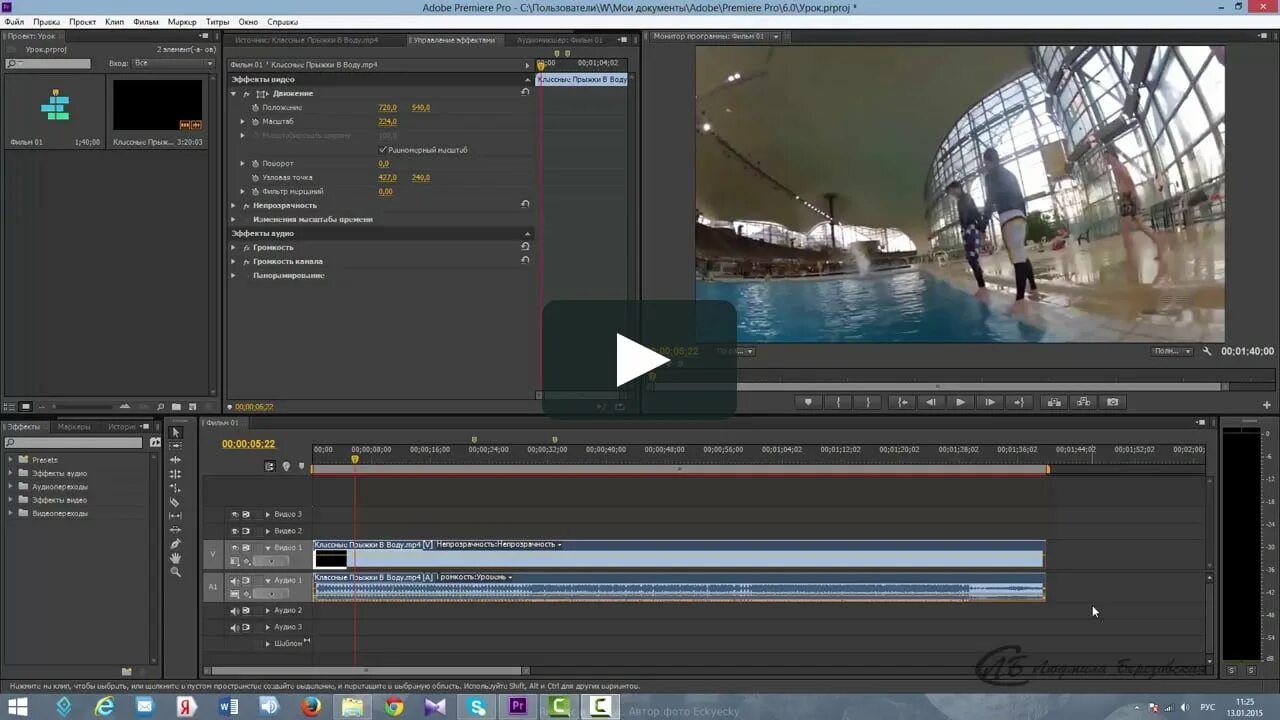Click the Lift button
The image size is (1280, 720).
pyautogui.click(x=1054, y=402)
